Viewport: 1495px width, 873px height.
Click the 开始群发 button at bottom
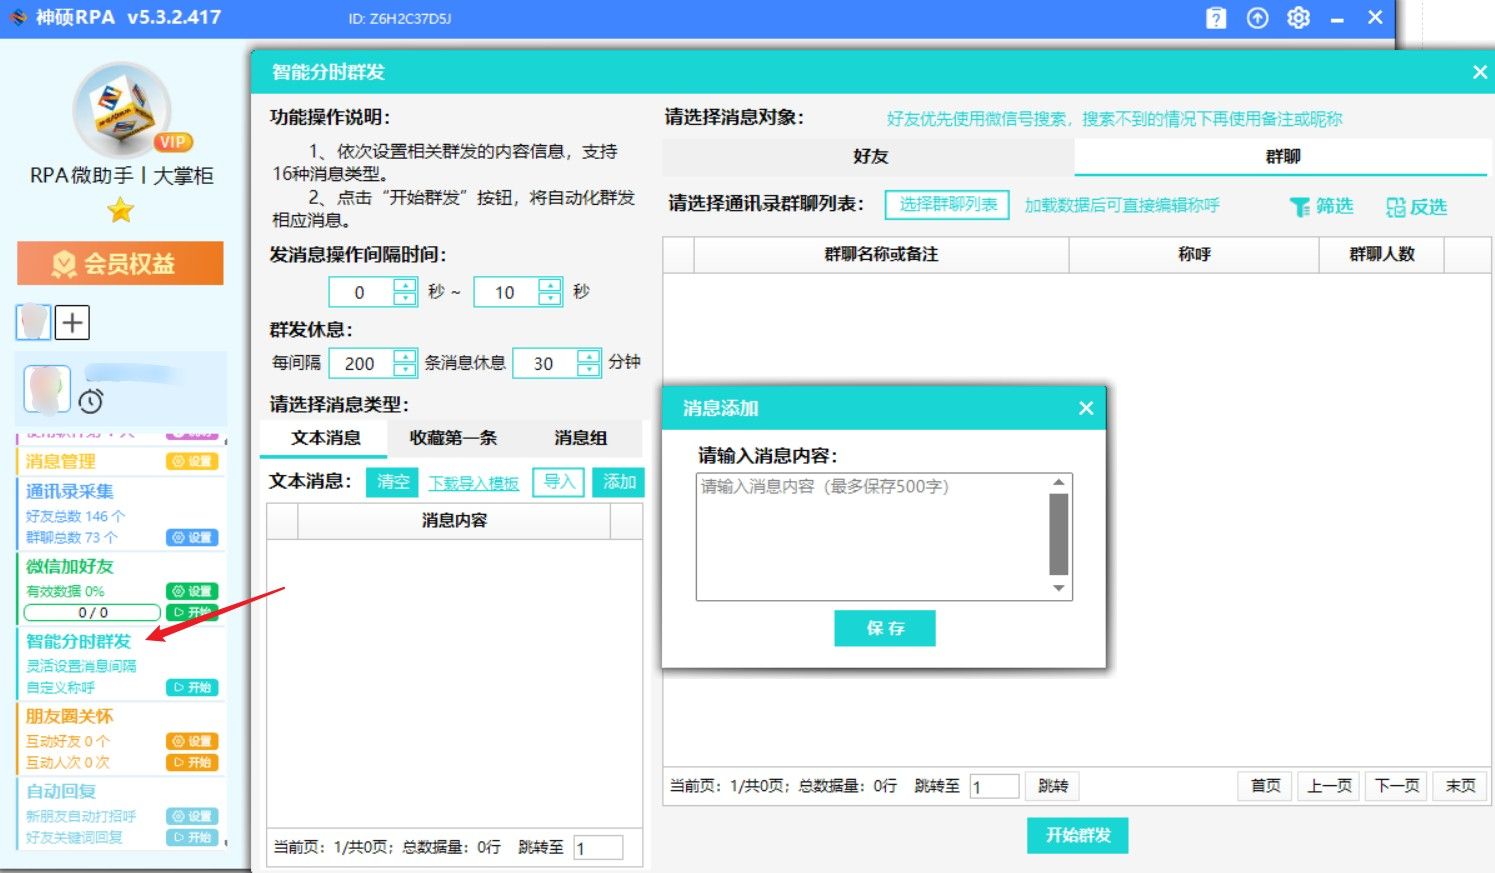1078,836
